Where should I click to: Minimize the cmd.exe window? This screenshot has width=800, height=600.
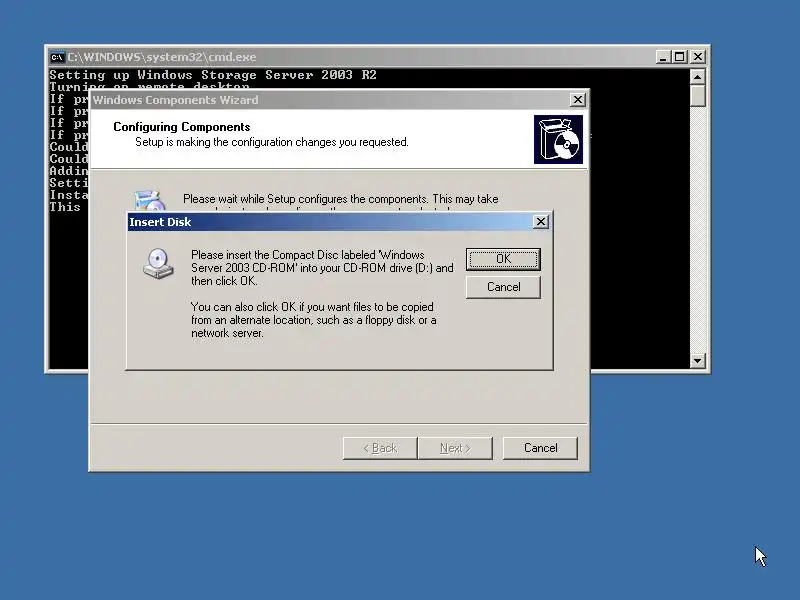662,57
